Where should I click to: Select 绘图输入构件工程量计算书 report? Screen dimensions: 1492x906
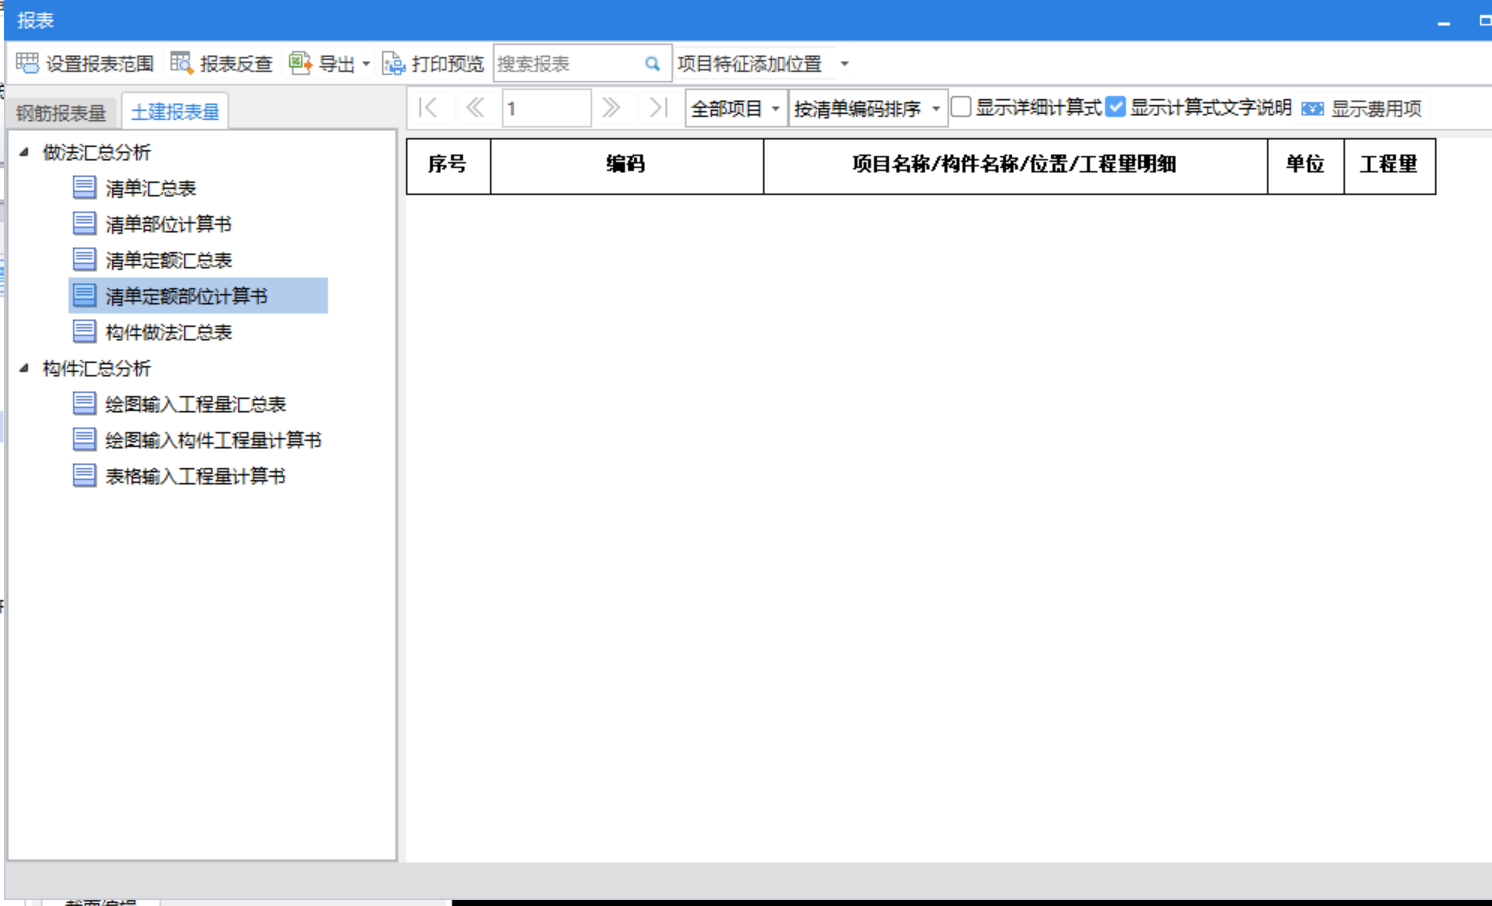214,440
